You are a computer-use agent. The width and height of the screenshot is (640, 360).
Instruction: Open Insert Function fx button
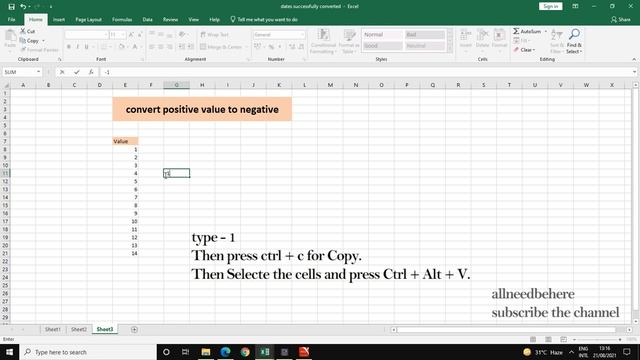pos(91,72)
